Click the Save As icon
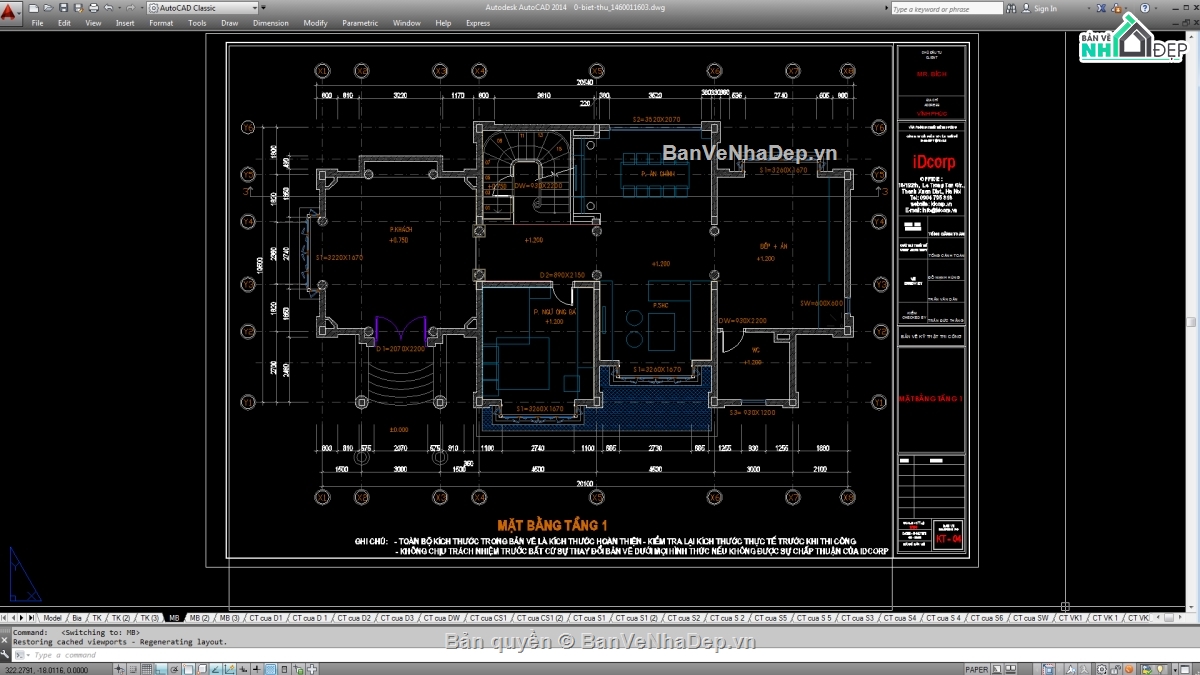 coord(78,8)
